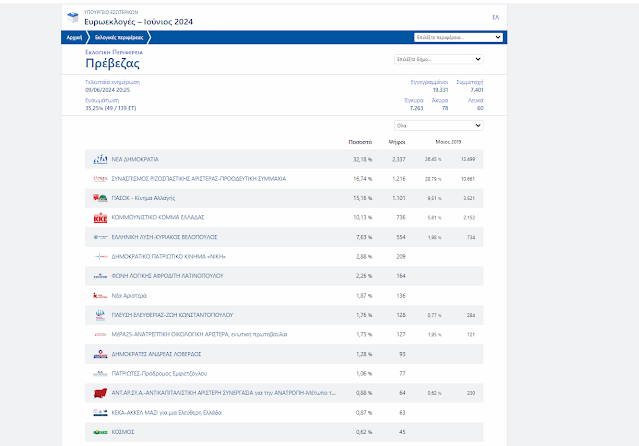The width and height of the screenshot is (639, 446).
Task: Open ΠΑΣΟΚ - Κίνημα Αλλαγής party link
Action: [143, 198]
